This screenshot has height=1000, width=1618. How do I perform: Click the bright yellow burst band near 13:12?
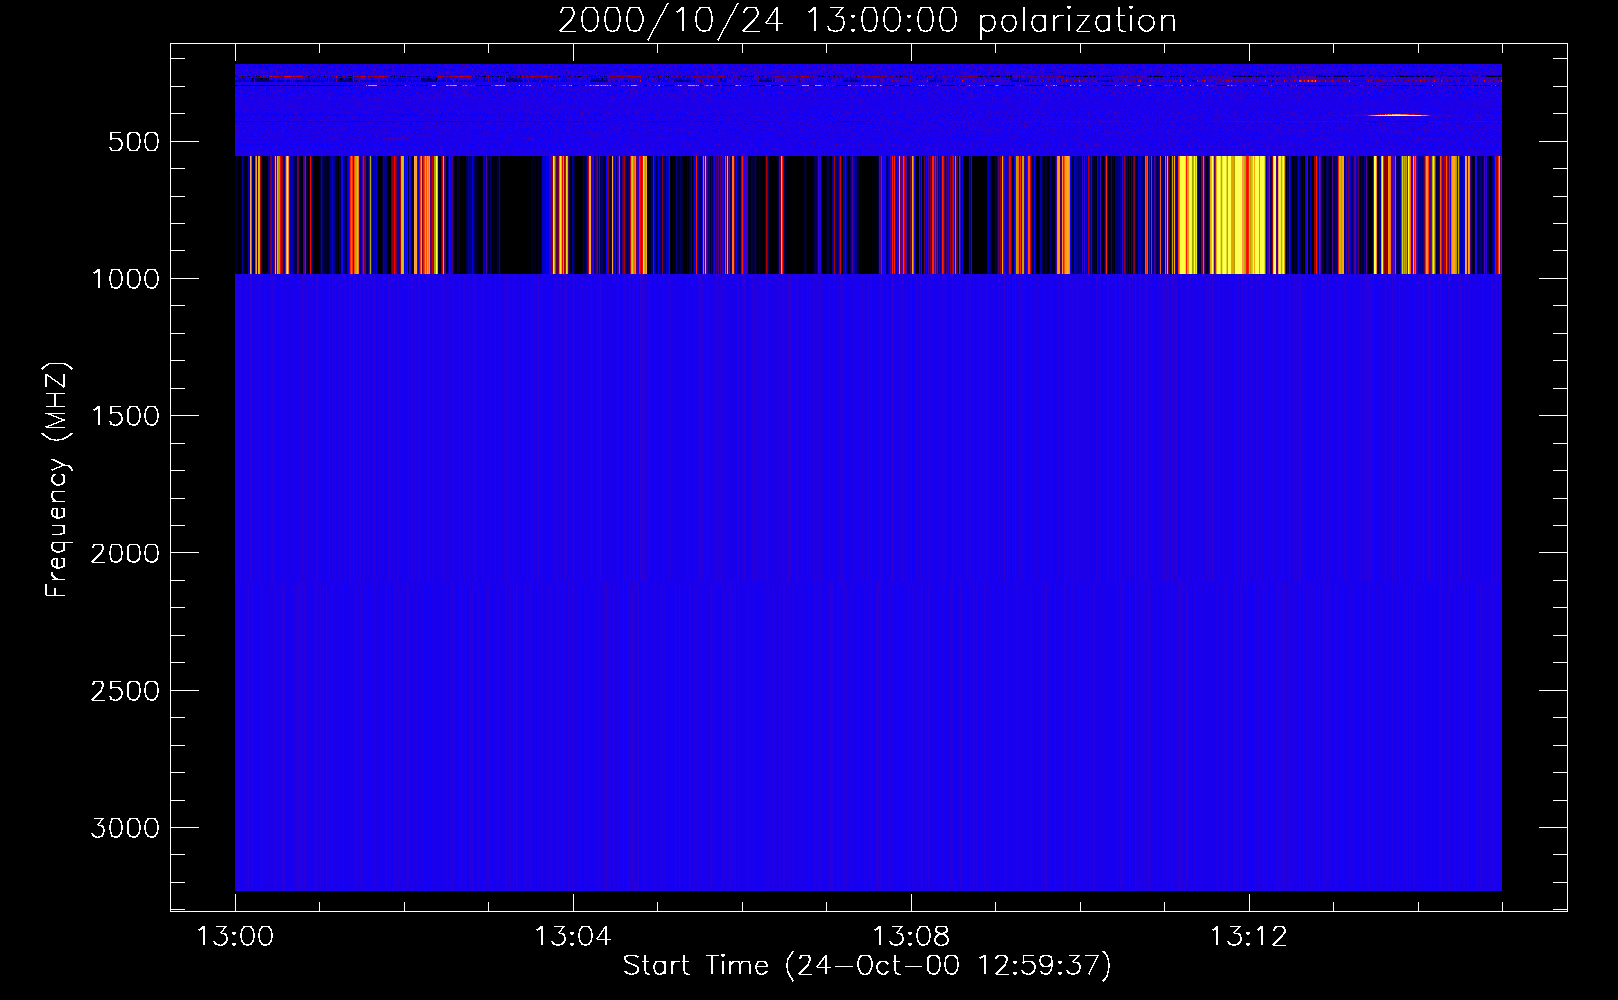coord(1237,215)
